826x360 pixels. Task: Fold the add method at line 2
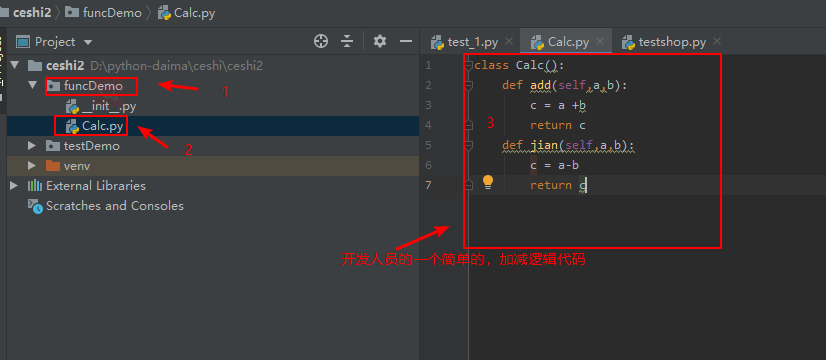tap(469, 85)
